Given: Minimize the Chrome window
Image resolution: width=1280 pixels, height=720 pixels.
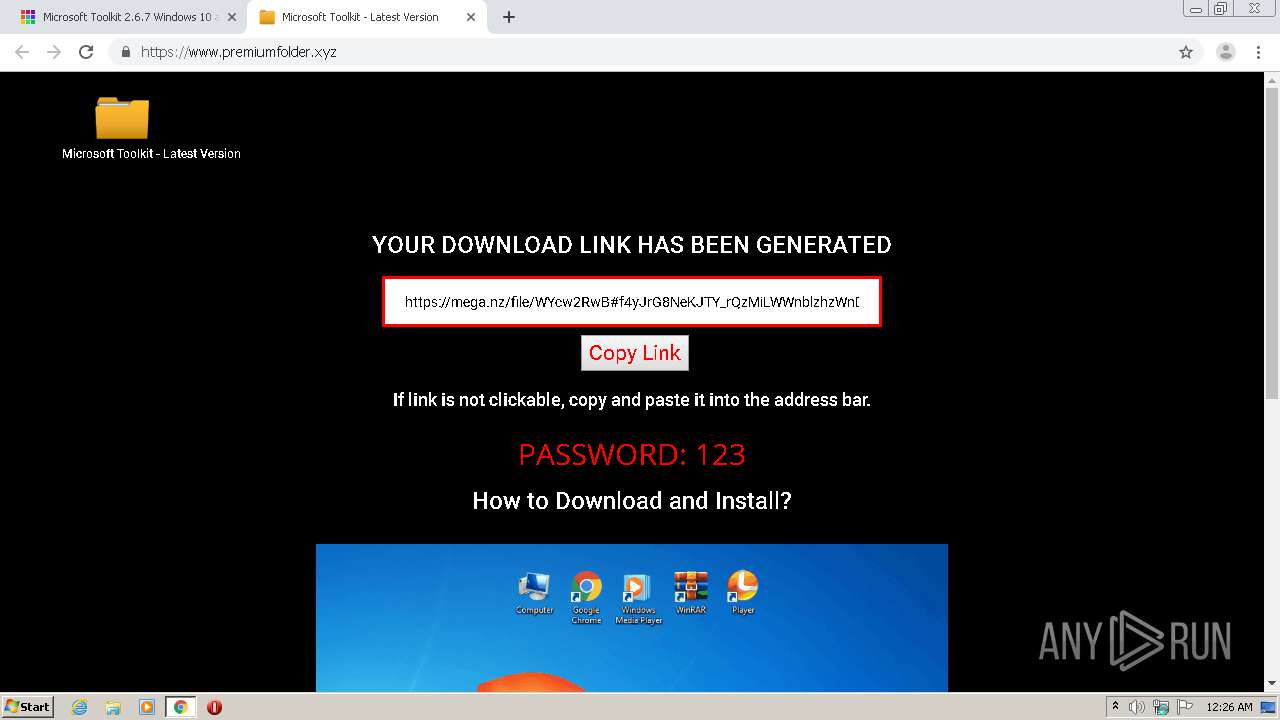Looking at the screenshot, I should coord(1196,9).
